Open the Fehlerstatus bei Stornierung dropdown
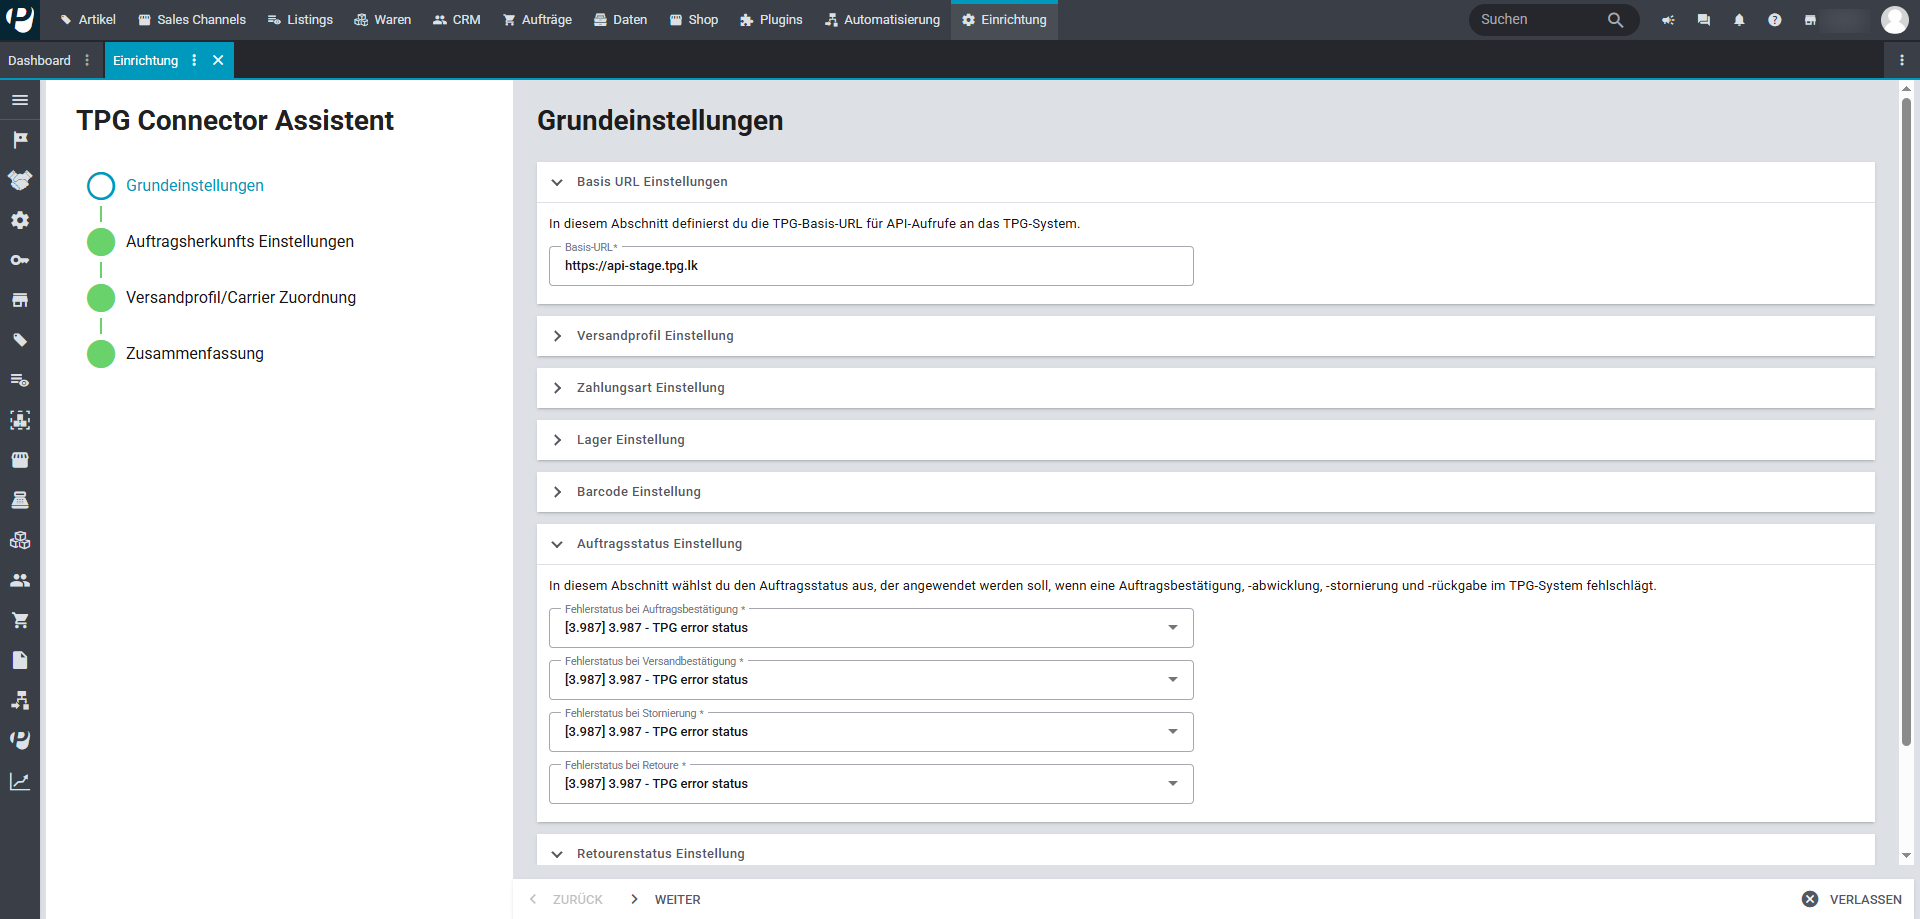The height and width of the screenshot is (919, 1920). [871, 732]
